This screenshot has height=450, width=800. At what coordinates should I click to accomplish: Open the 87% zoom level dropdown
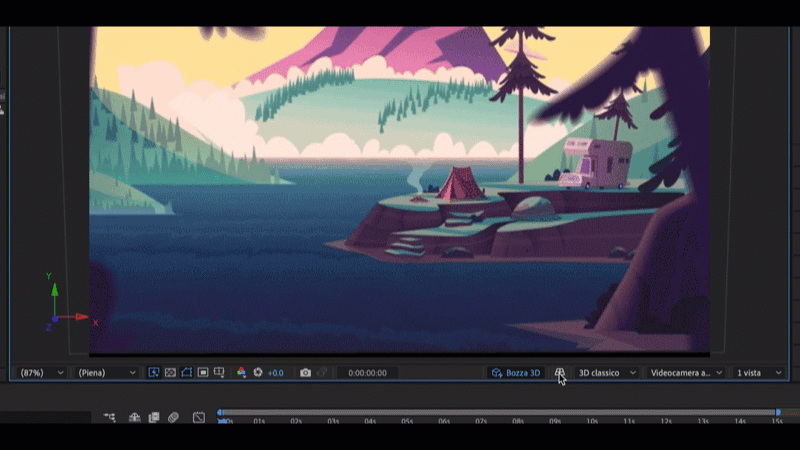click(41, 373)
